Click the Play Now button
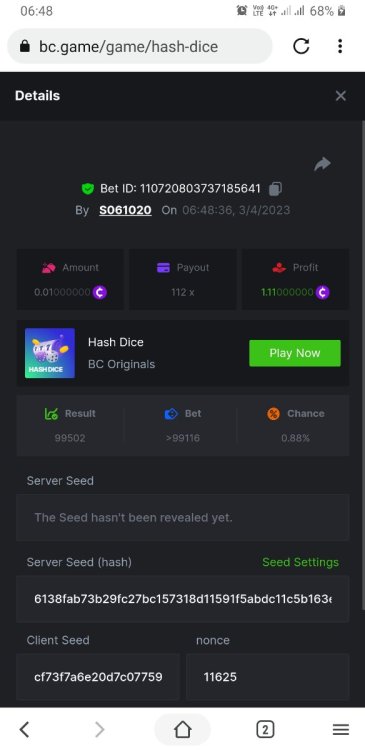Image resolution: width=365 pixels, height=750 pixels. (295, 353)
